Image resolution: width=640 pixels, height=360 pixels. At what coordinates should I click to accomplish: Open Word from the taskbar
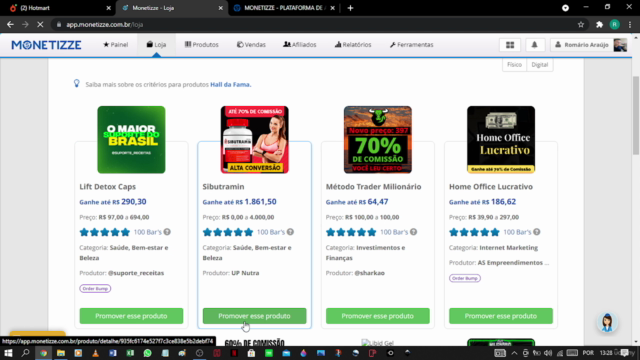pyautogui.click(x=113, y=353)
